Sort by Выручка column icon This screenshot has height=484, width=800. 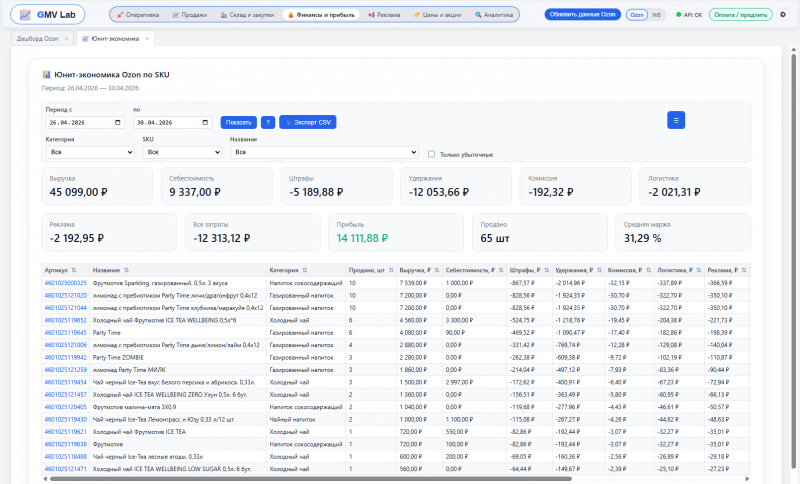(x=437, y=270)
